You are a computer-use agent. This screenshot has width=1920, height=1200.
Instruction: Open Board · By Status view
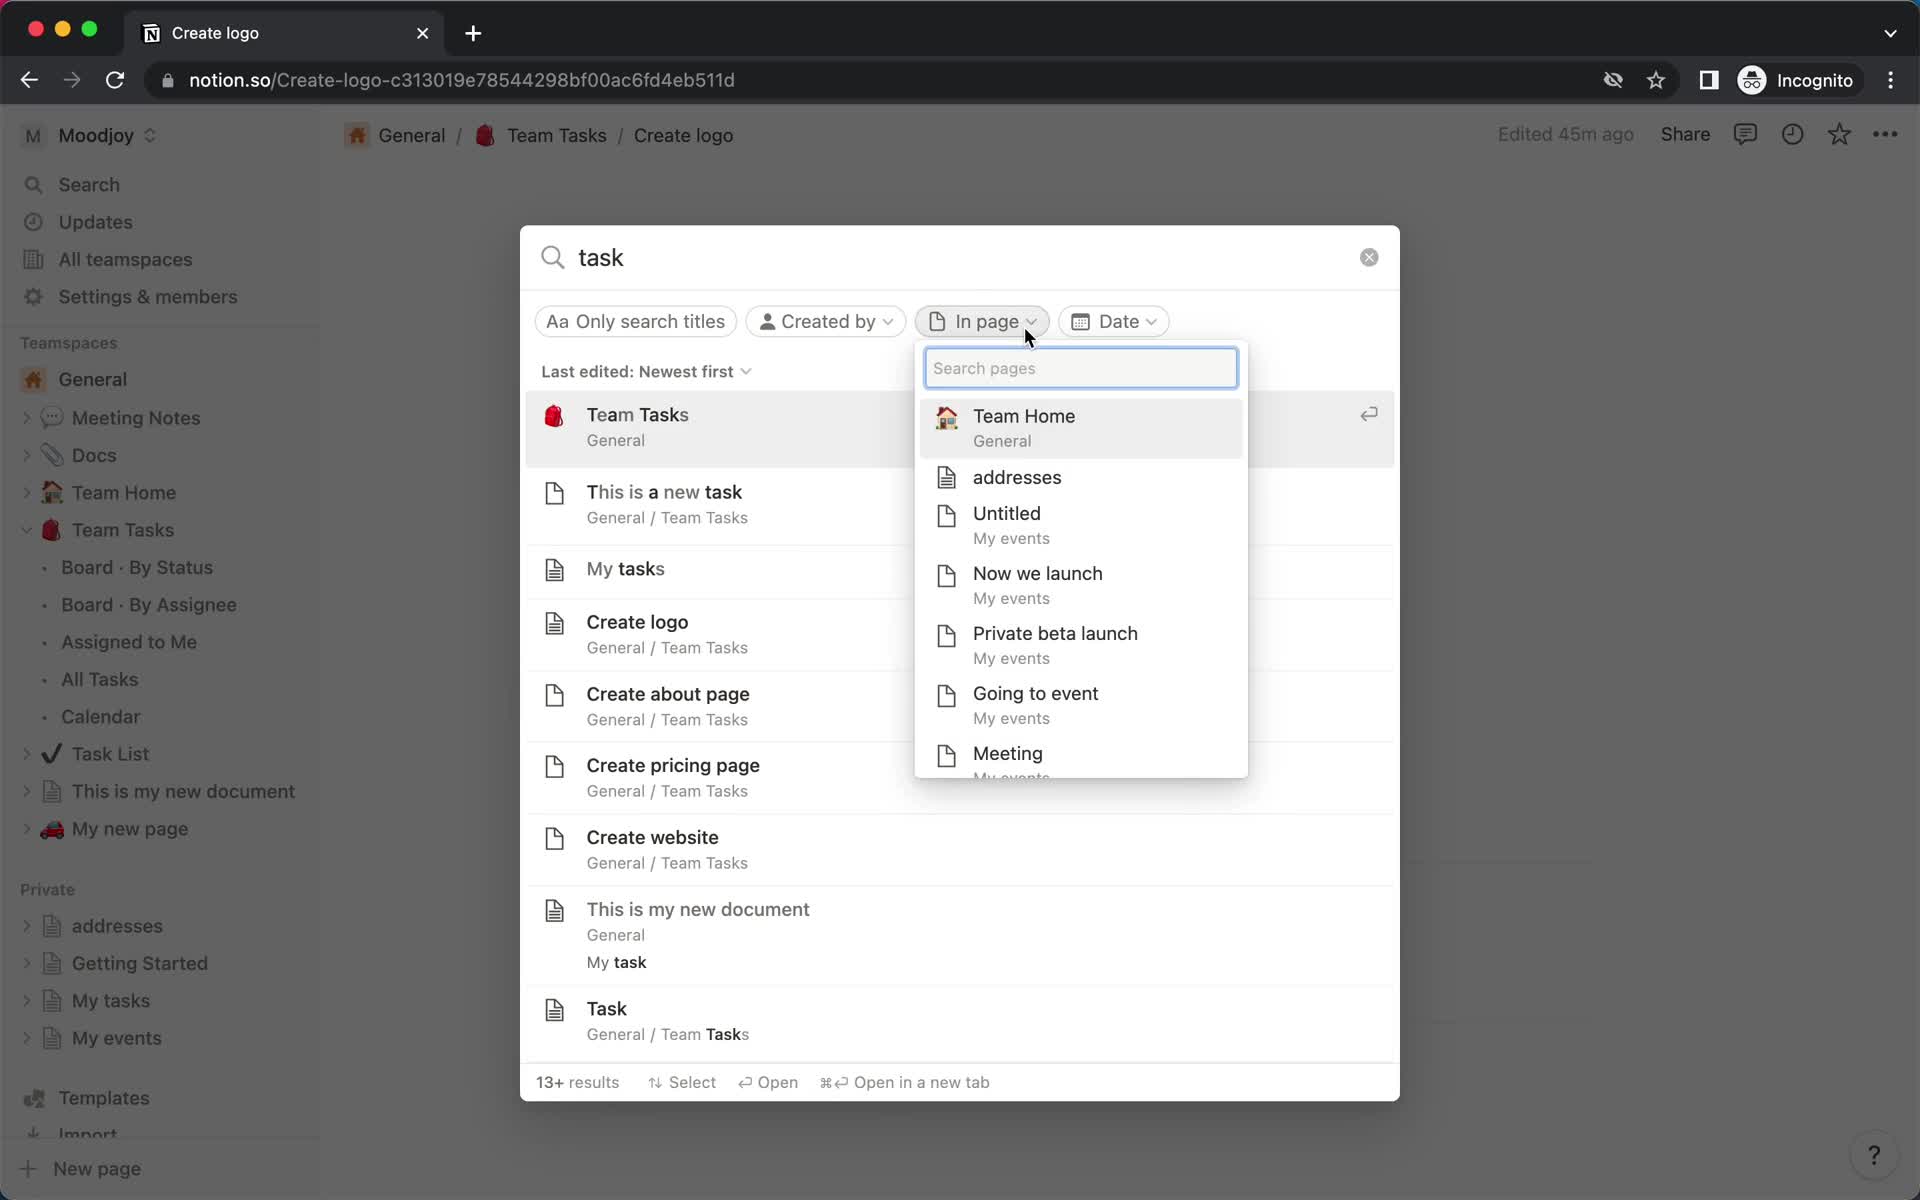[x=137, y=567]
